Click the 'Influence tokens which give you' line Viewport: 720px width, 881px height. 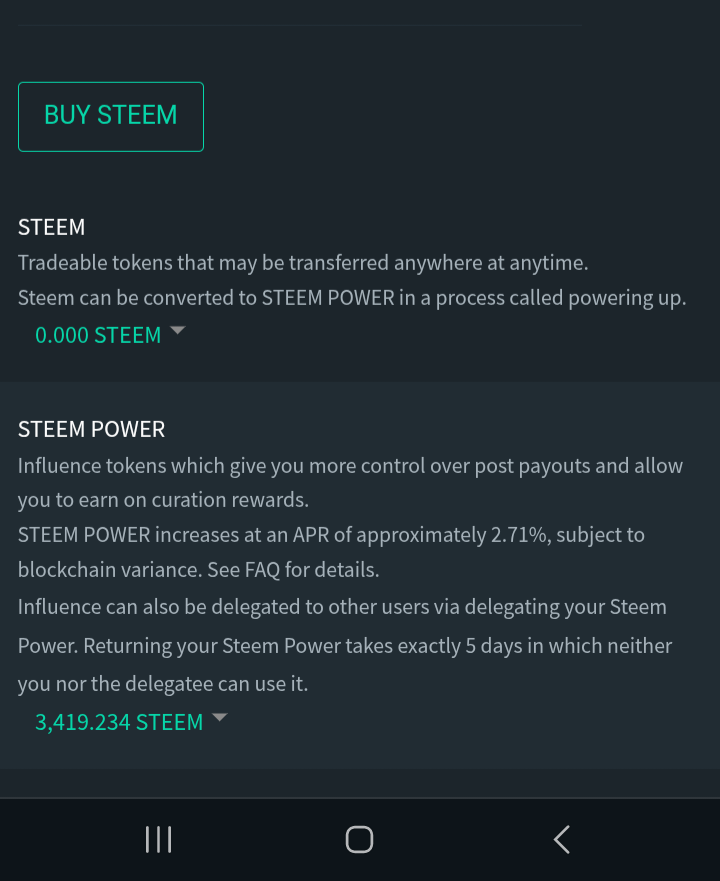pyautogui.click(x=350, y=466)
